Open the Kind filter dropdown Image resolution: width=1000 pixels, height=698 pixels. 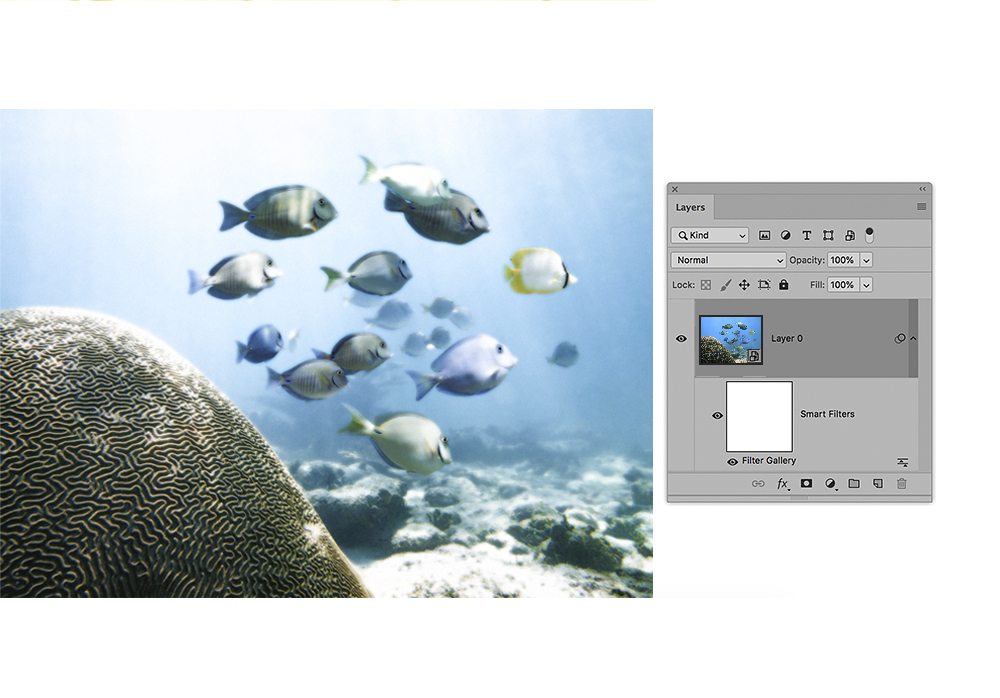(x=710, y=235)
